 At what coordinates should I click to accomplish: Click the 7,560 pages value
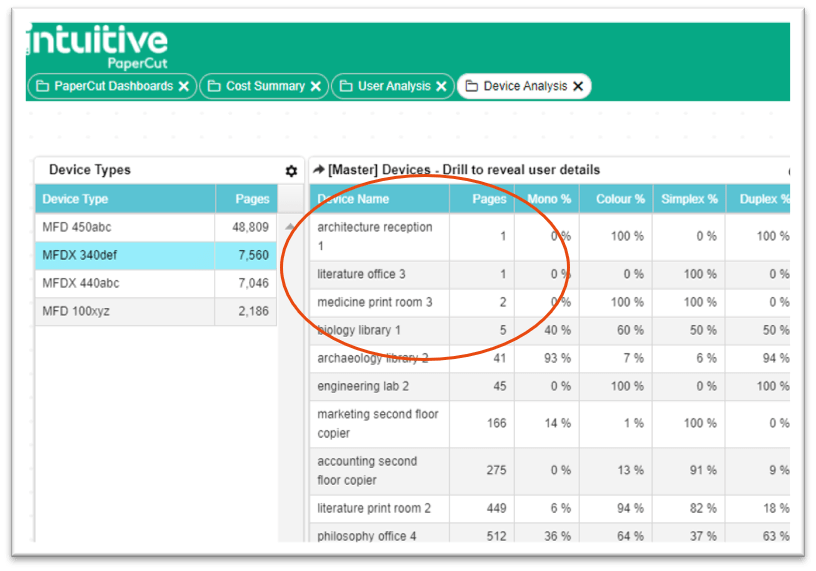[253, 256]
